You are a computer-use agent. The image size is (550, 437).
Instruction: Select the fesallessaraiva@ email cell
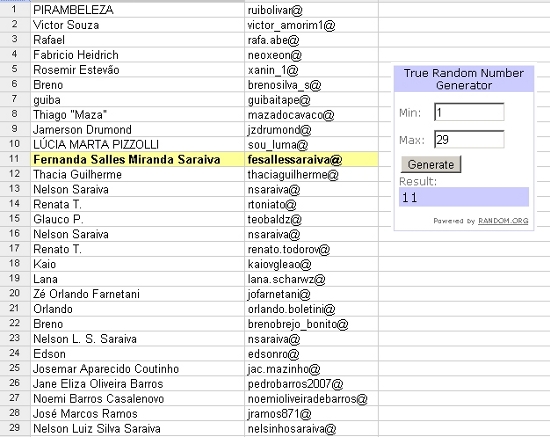tap(311, 160)
